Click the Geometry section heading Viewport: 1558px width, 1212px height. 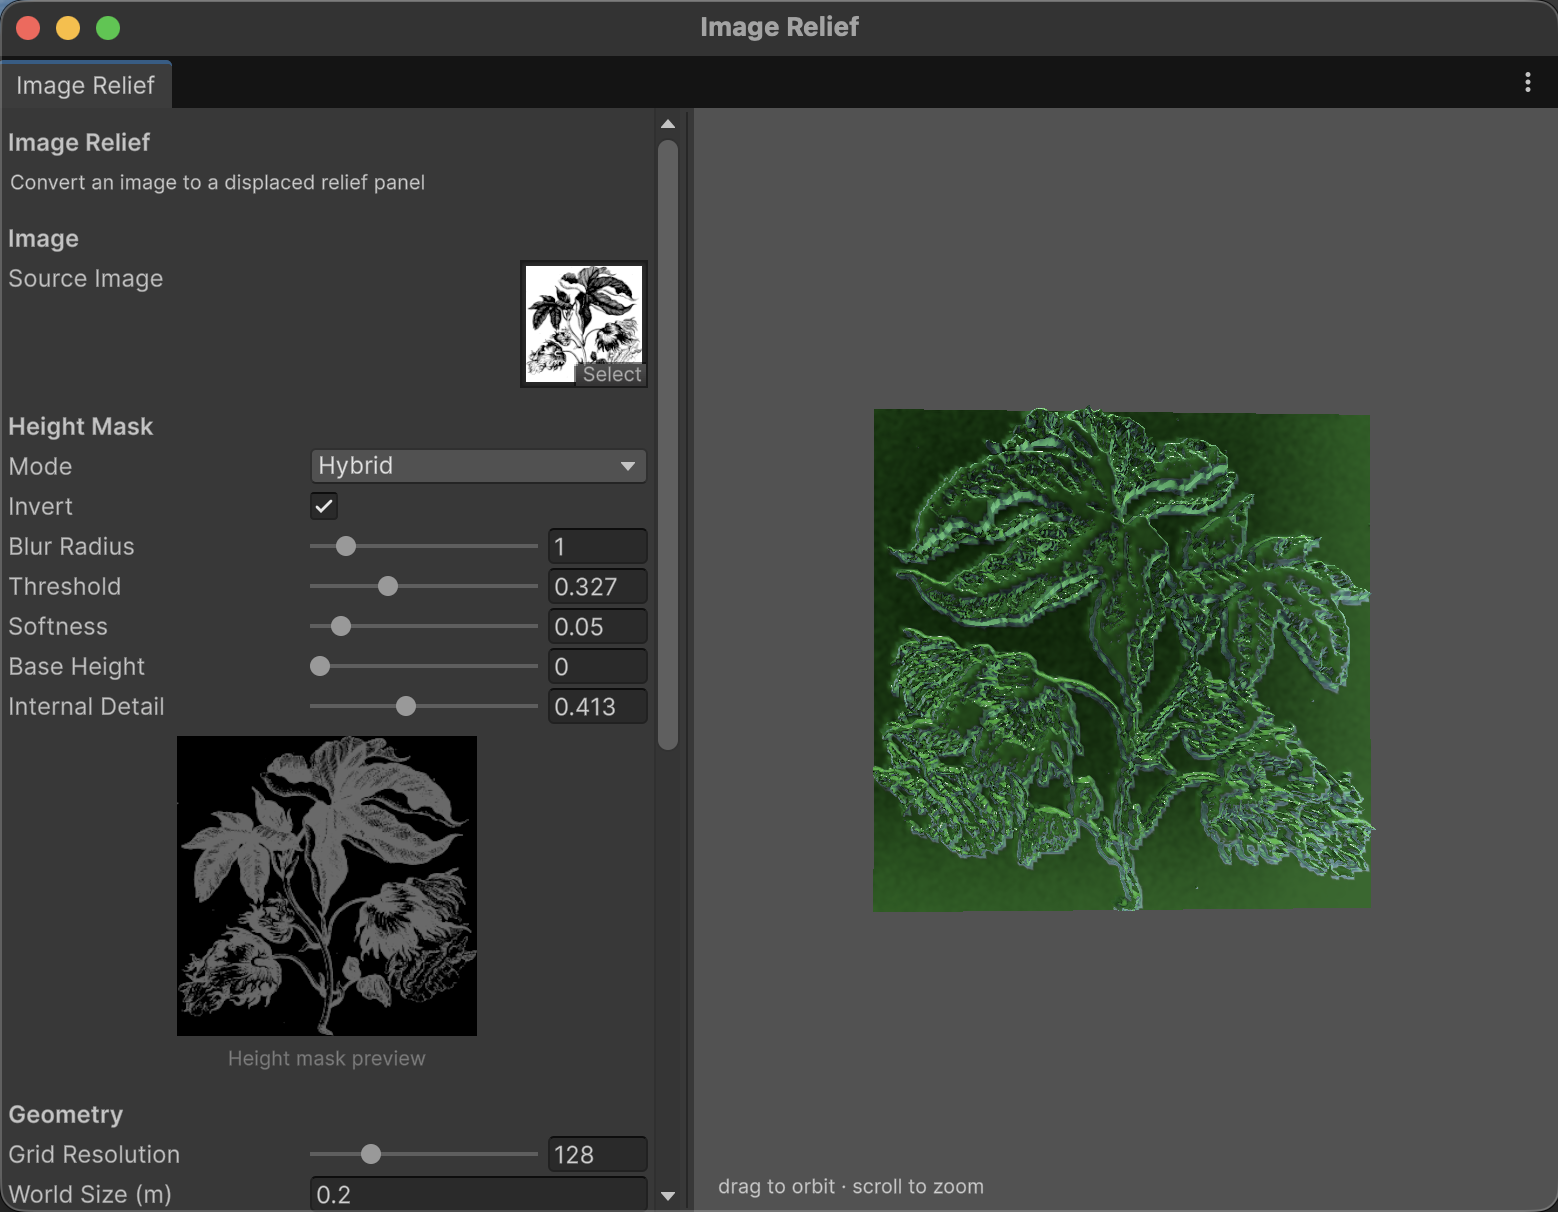[x=66, y=1114]
